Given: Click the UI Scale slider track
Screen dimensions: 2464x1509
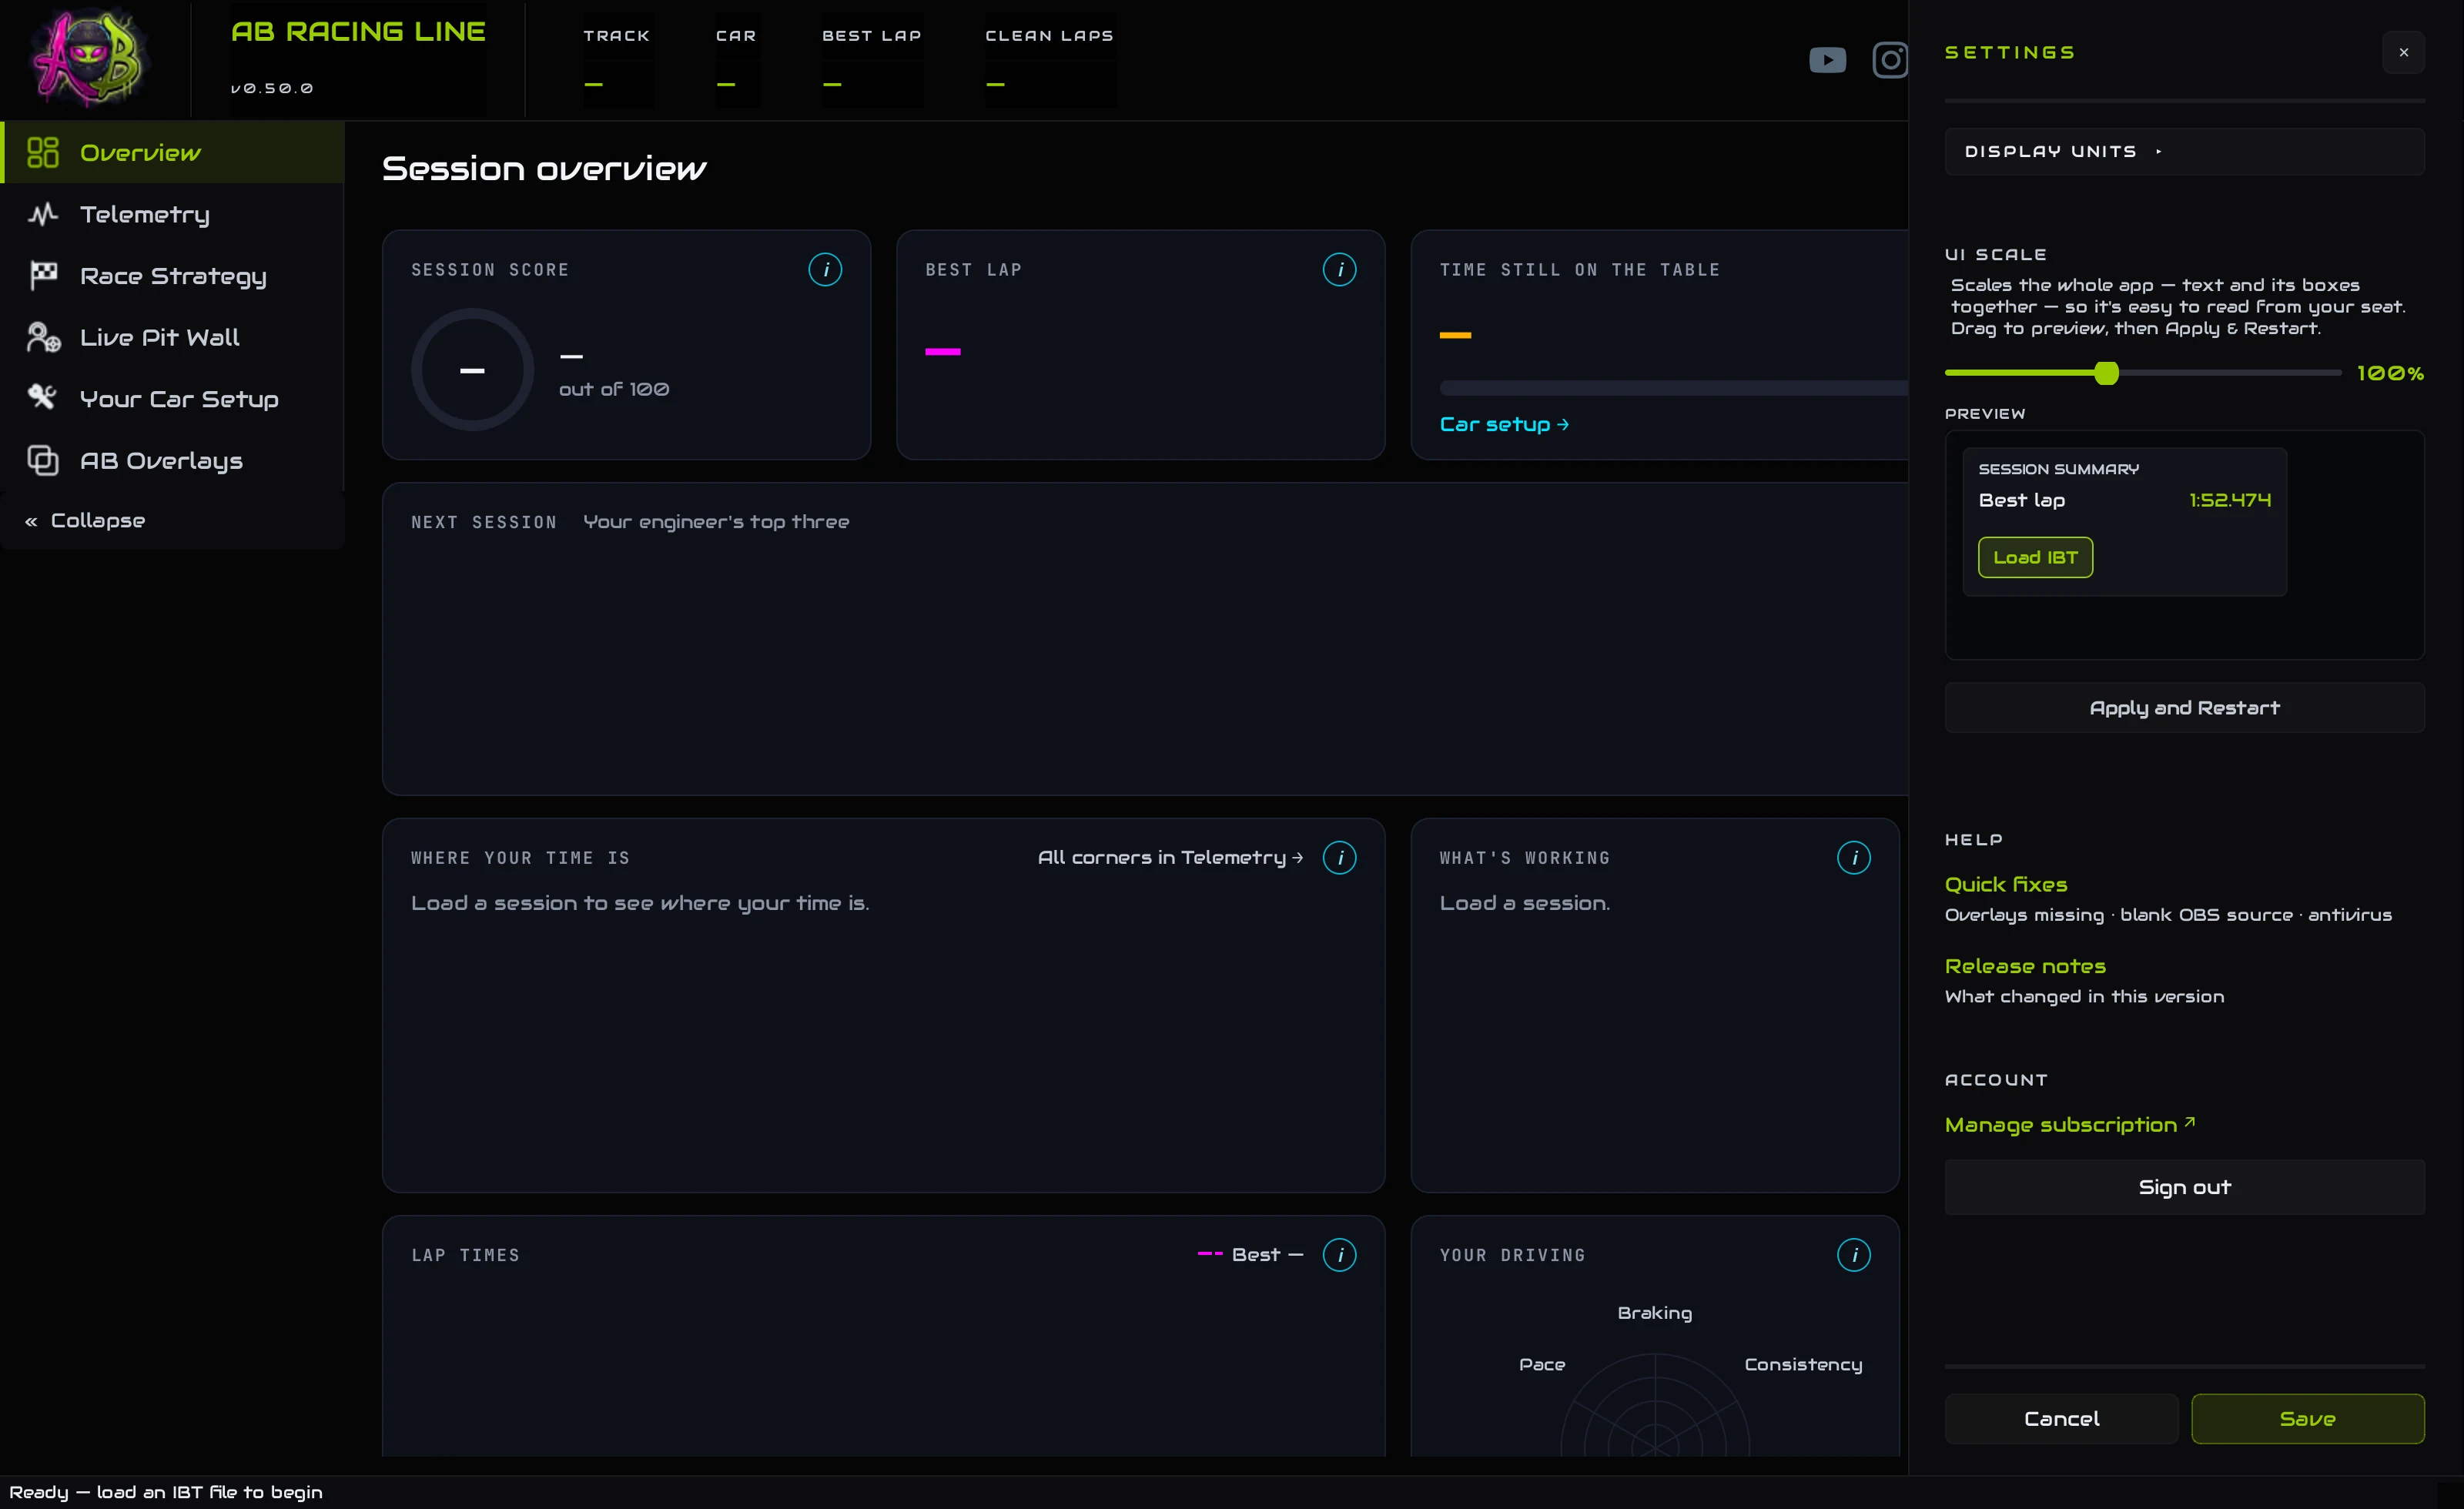Looking at the screenshot, I should [x=2142, y=373].
